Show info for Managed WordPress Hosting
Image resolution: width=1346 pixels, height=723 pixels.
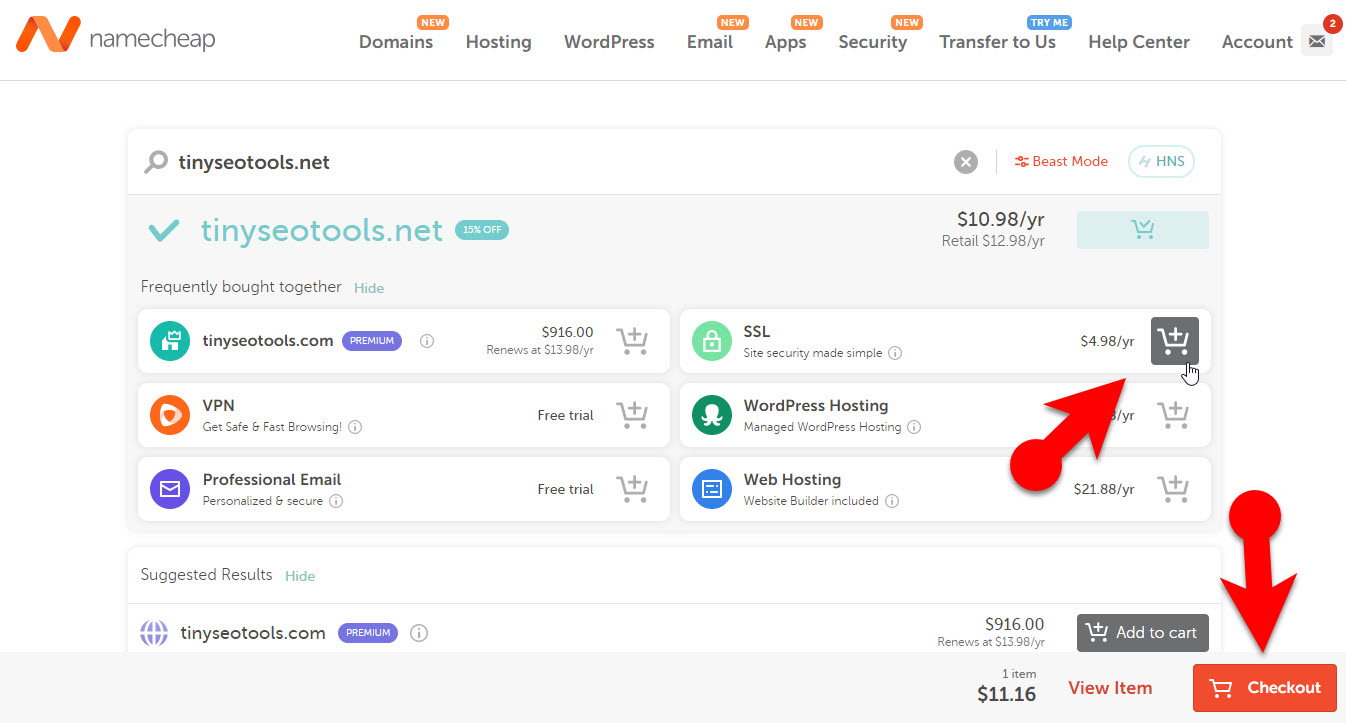(914, 427)
